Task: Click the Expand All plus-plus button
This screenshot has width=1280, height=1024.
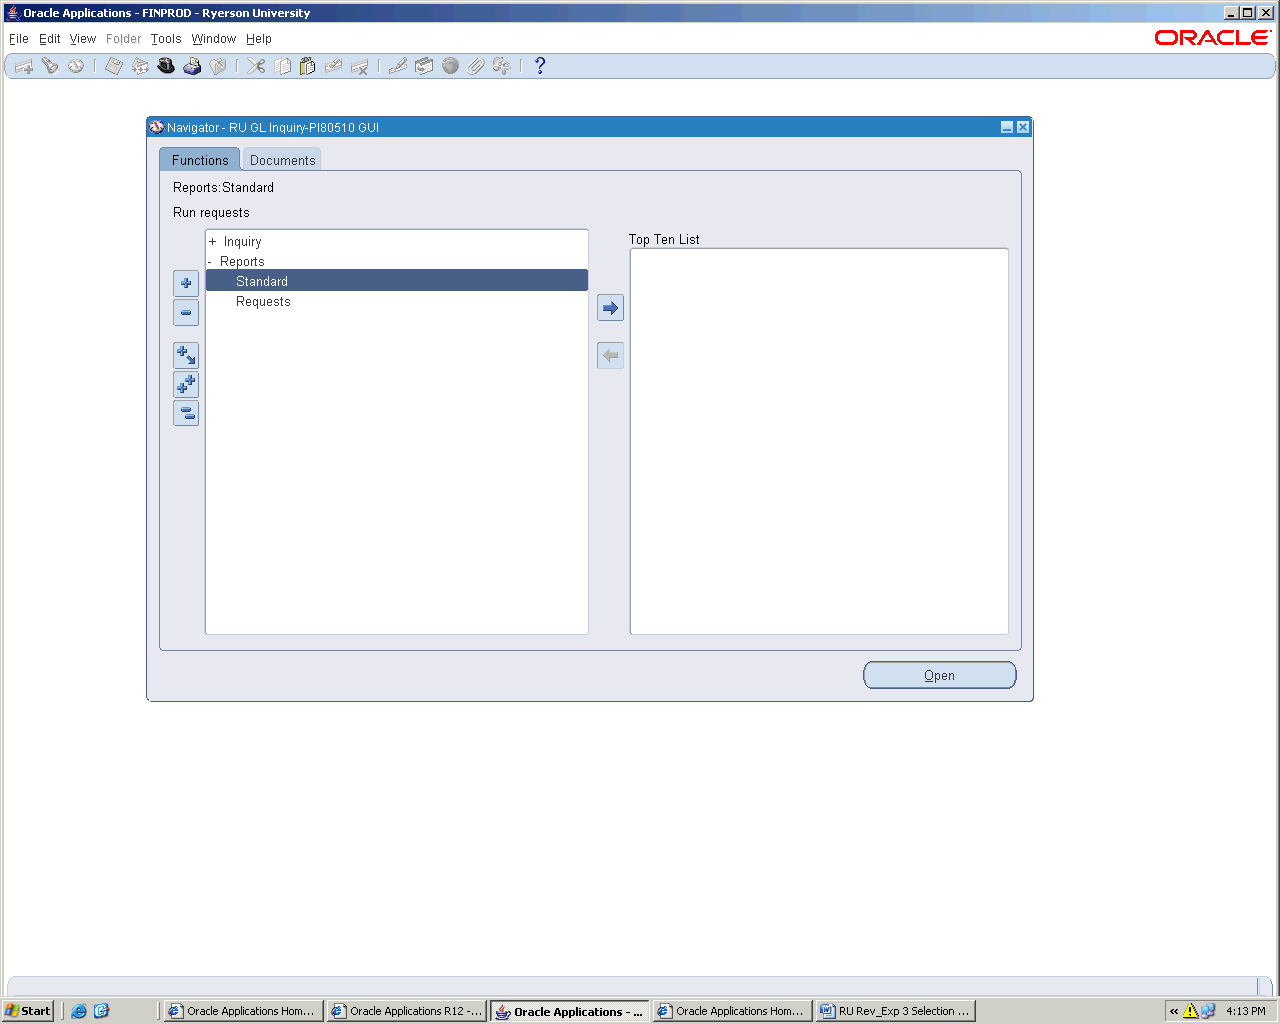Action: (186, 384)
